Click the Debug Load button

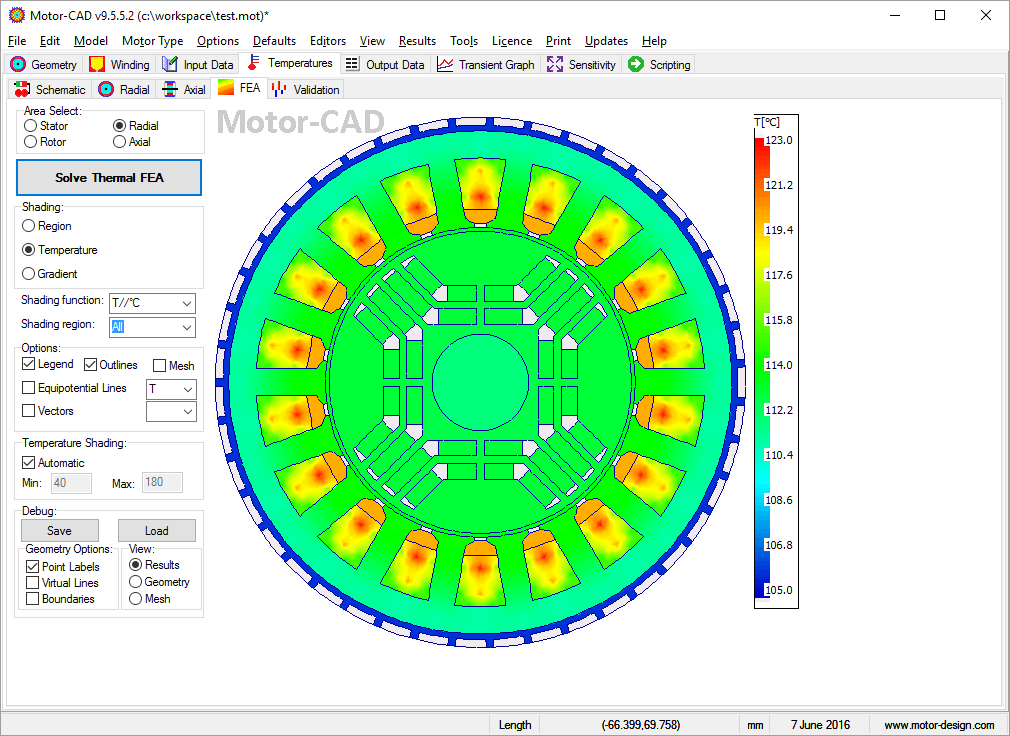pos(157,531)
